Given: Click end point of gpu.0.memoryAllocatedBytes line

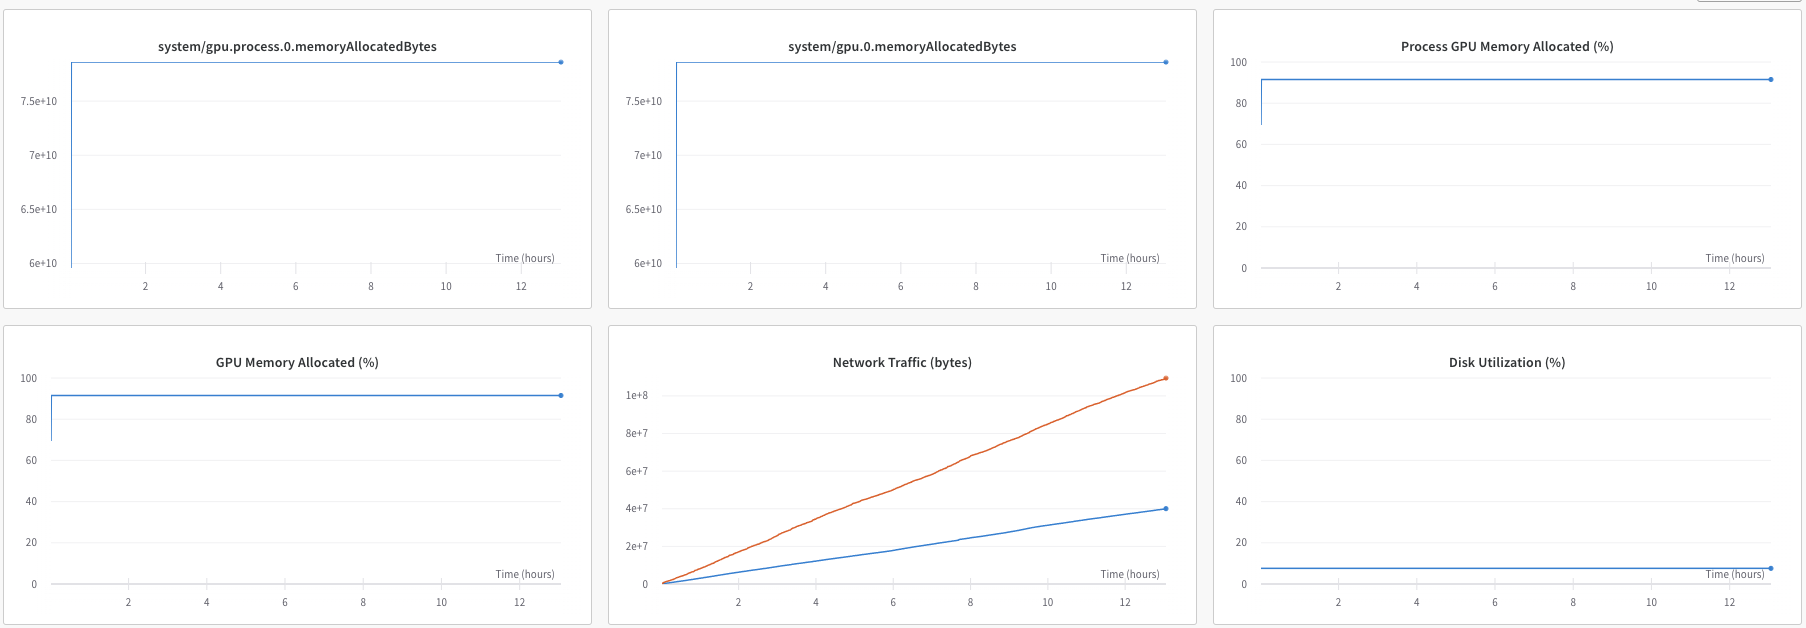Looking at the screenshot, I should [1166, 62].
